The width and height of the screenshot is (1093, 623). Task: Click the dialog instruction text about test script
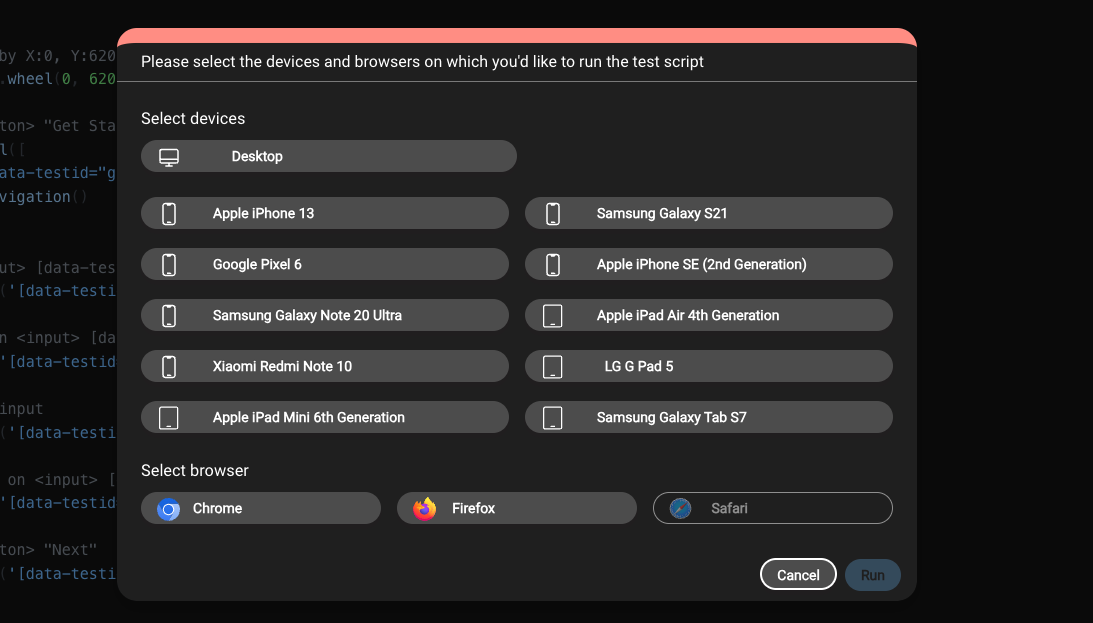[x=422, y=61]
